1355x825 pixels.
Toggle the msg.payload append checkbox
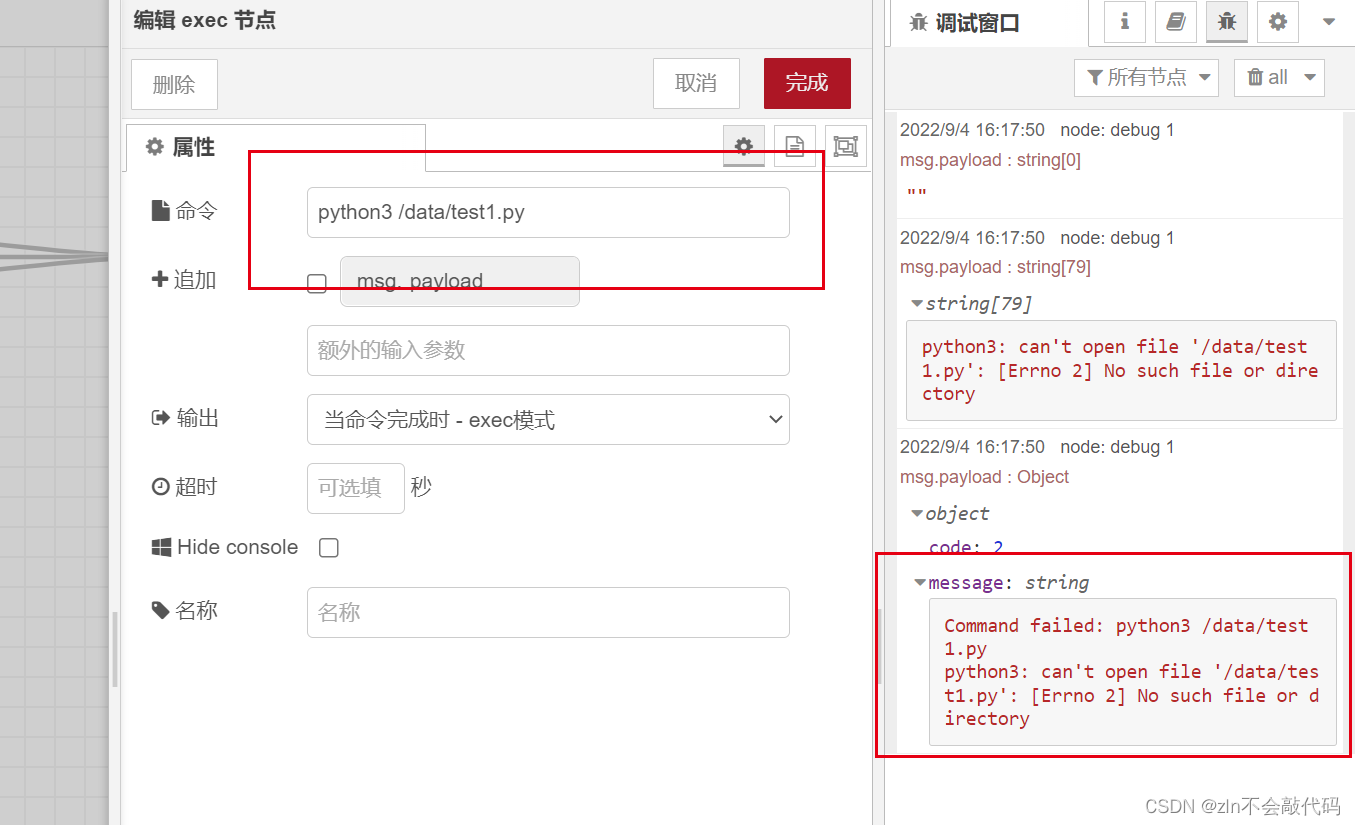point(317,283)
